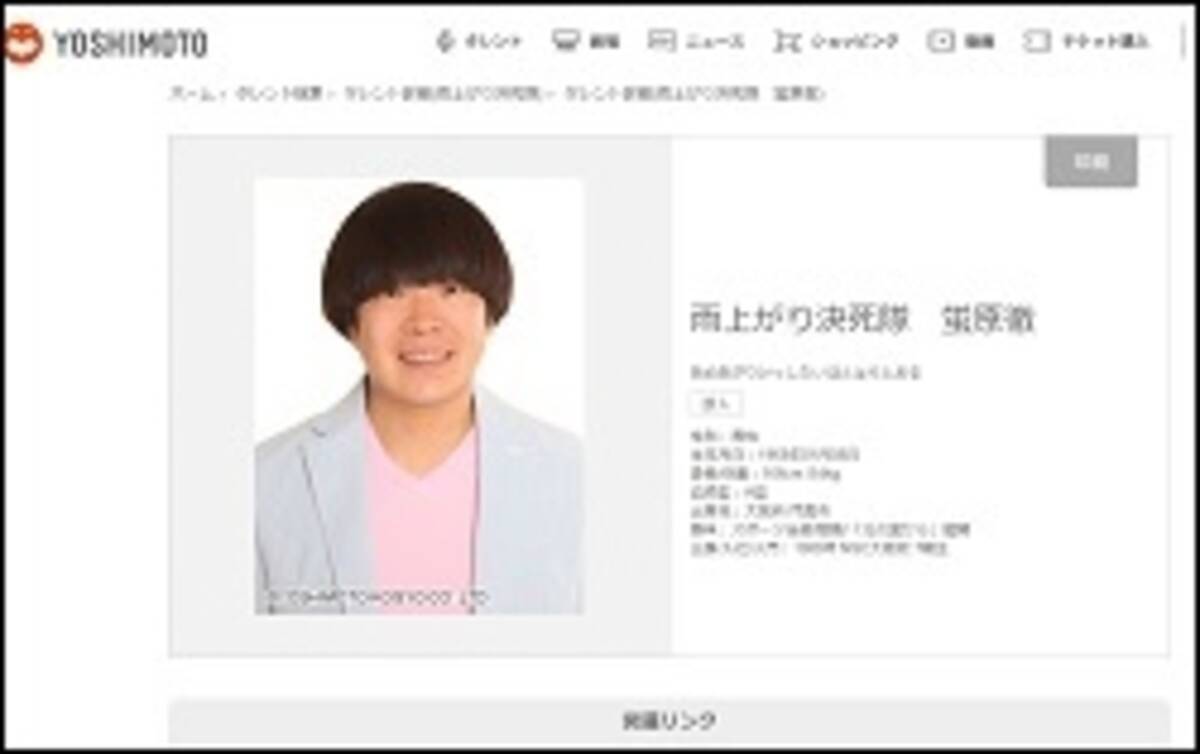Go to ホーム in the breadcrumb
1200x754 pixels.
tap(191, 94)
